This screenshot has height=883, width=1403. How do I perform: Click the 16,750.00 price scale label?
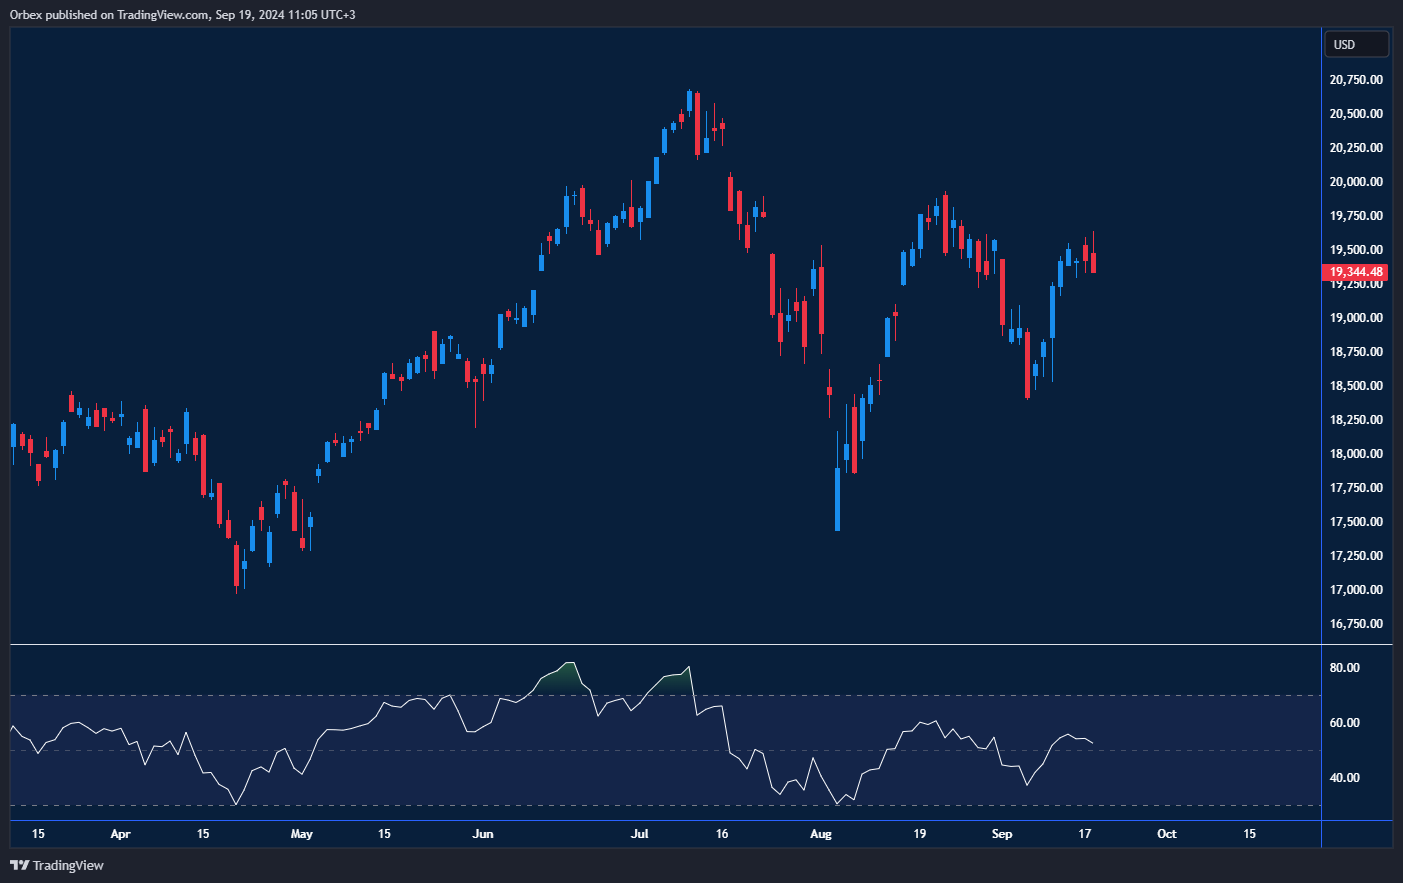pyautogui.click(x=1356, y=623)
